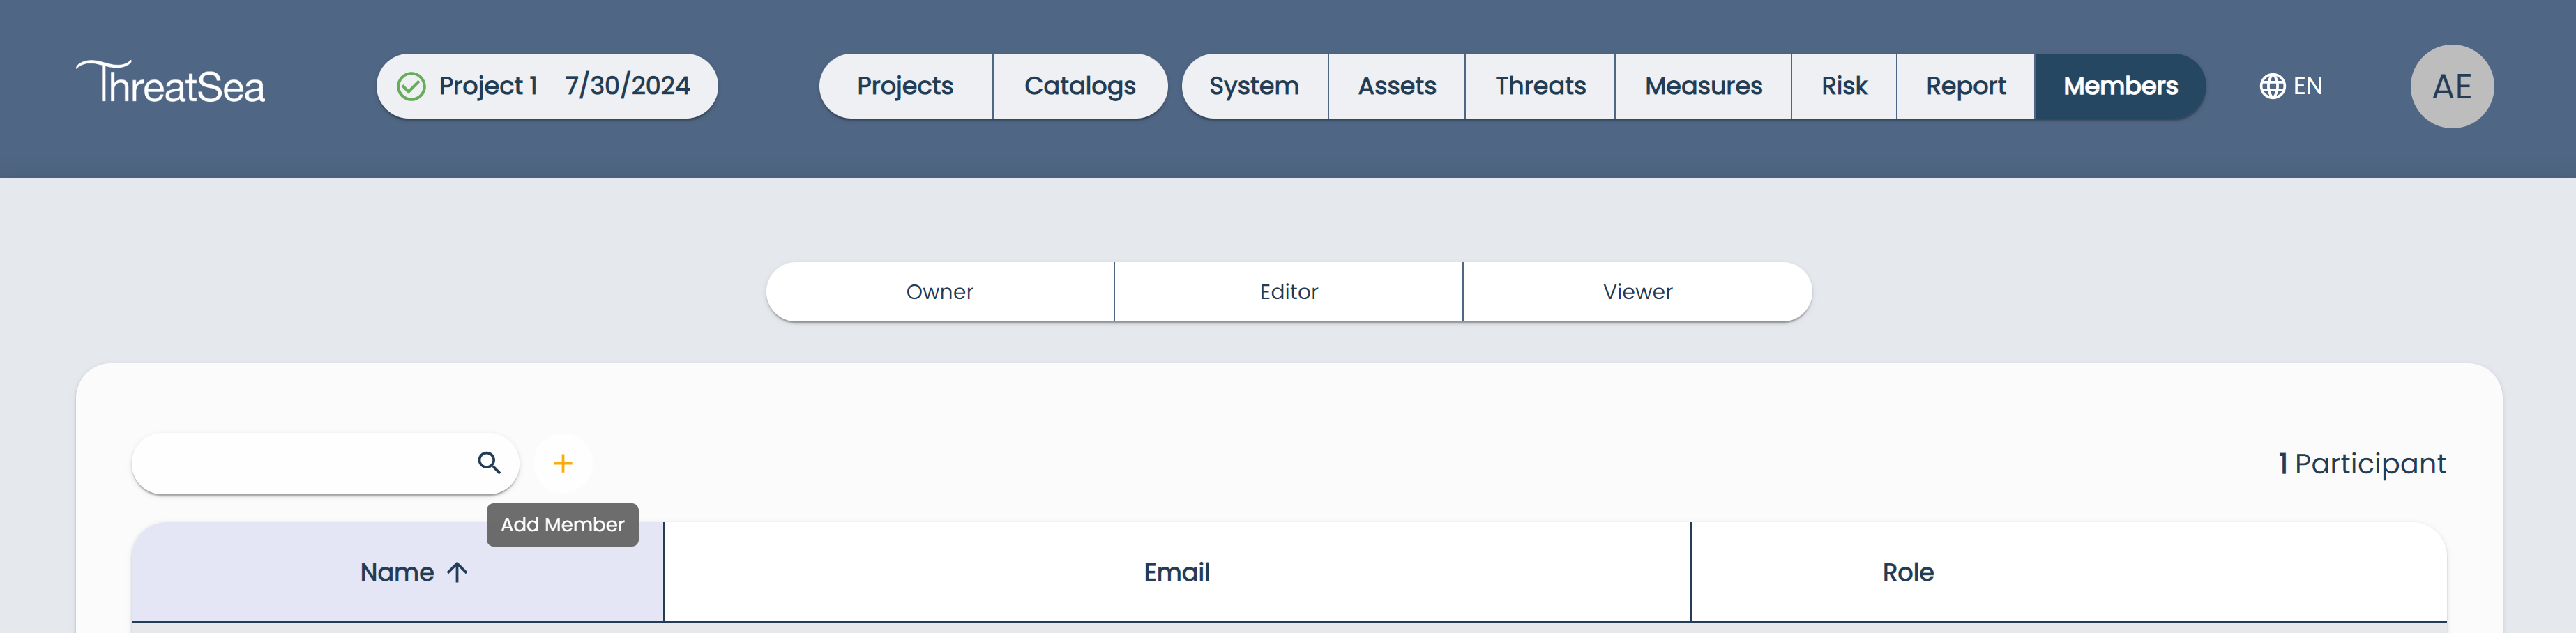Open the Measures section

[1703, 86]
